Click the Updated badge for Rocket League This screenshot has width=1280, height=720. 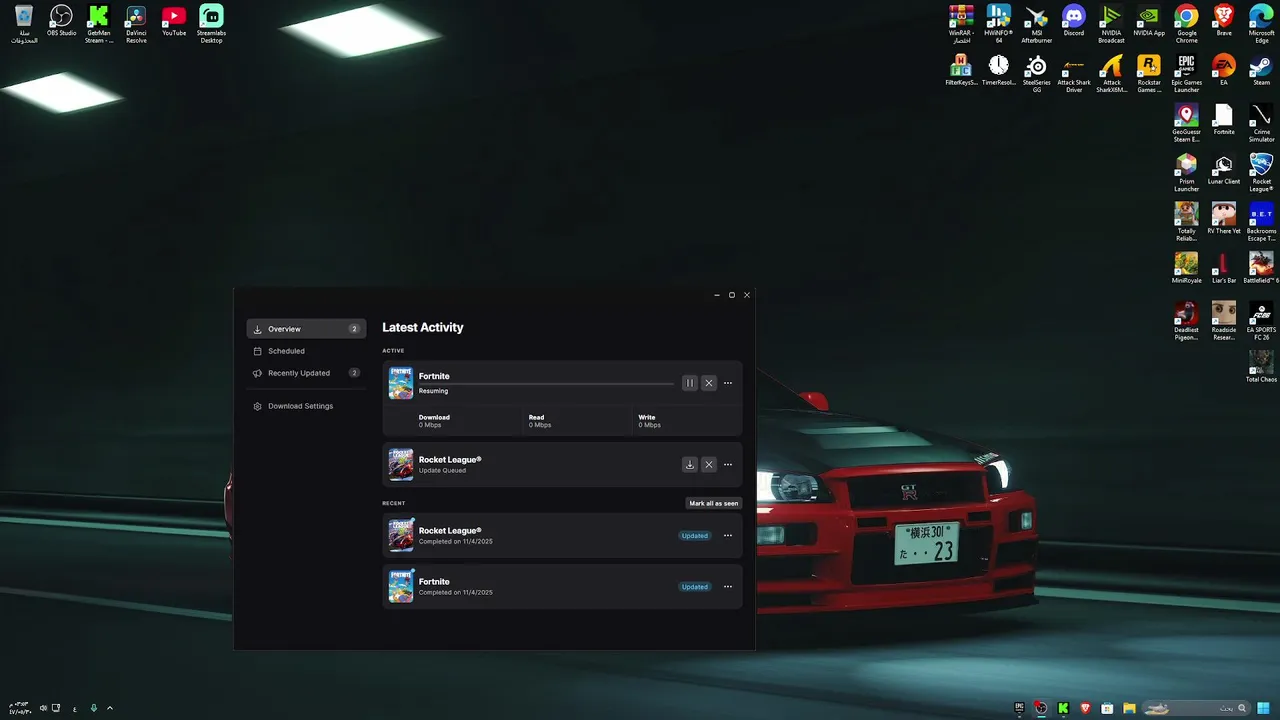[695, 535]
